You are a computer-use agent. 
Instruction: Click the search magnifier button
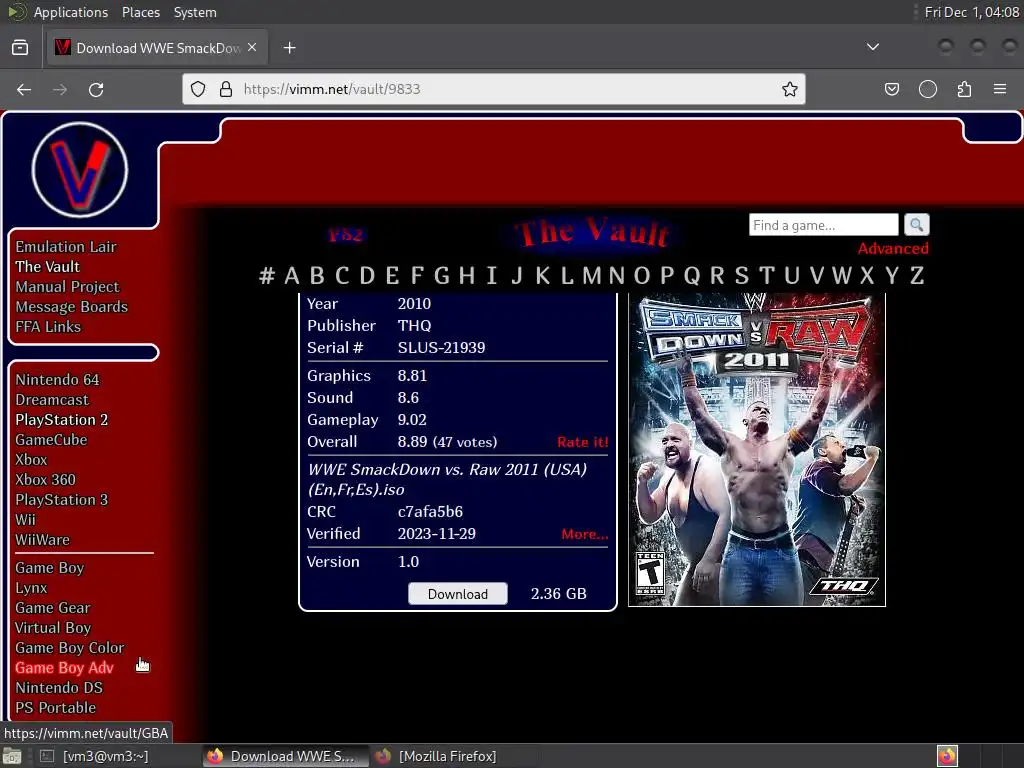(x=917, y=225)
